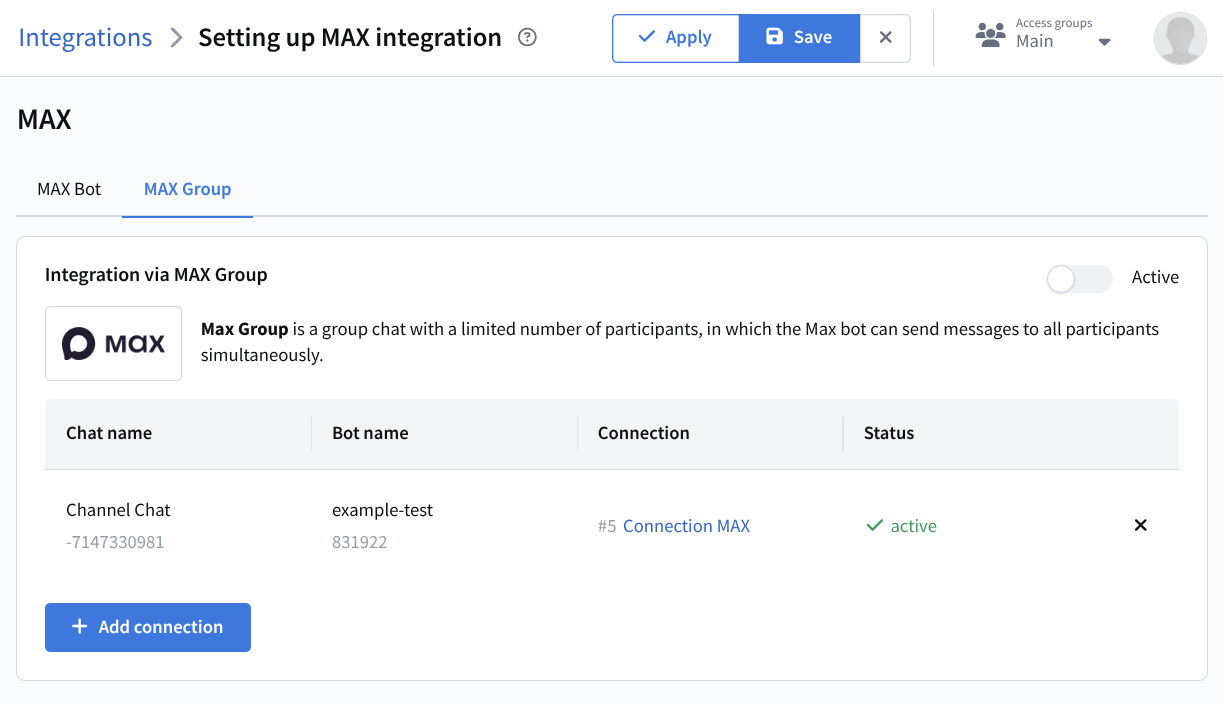Remove the Channel Chat connection row

(1140, 525)
